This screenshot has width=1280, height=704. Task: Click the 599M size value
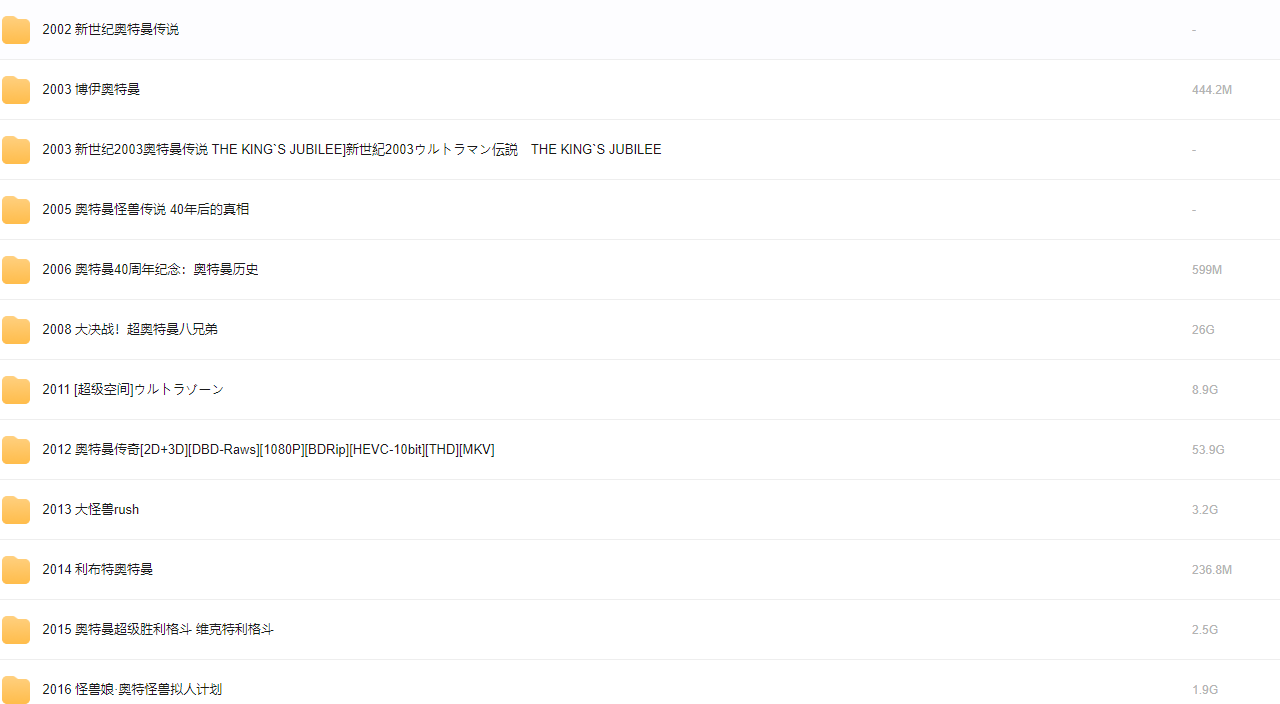click(x=1207, y=270)
